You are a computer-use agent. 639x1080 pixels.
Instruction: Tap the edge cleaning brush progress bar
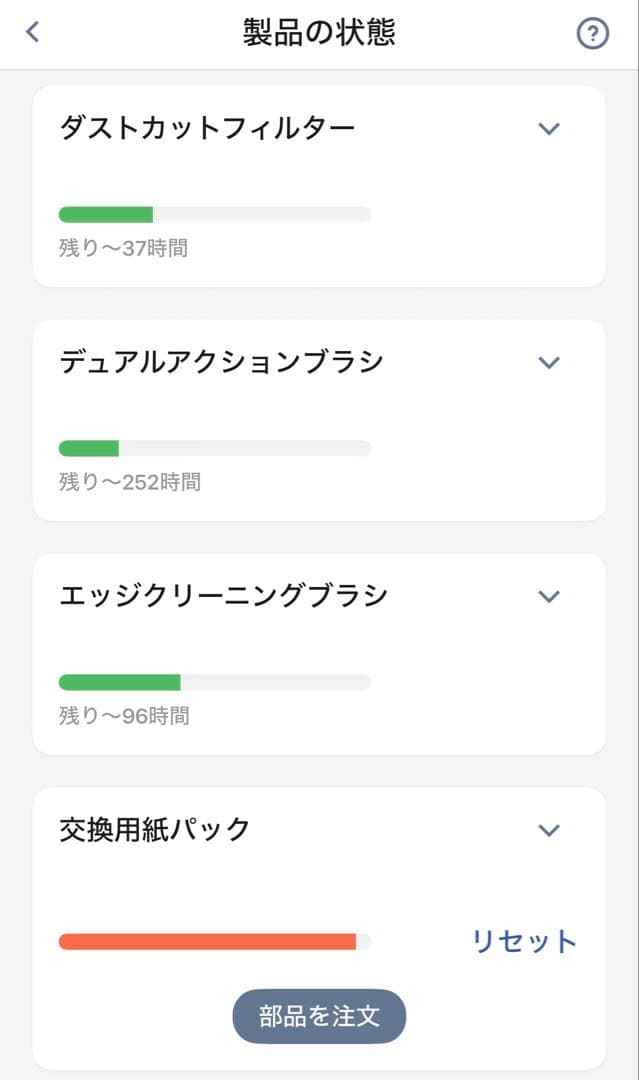[x=214, y=682]
